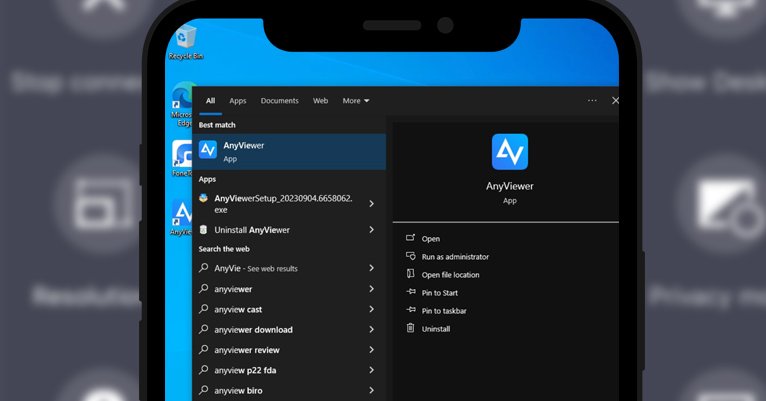This screenshot has width=766, height=401.
Task: Click the Pin to Start pin icon
Action: click(x=411, y=292)
